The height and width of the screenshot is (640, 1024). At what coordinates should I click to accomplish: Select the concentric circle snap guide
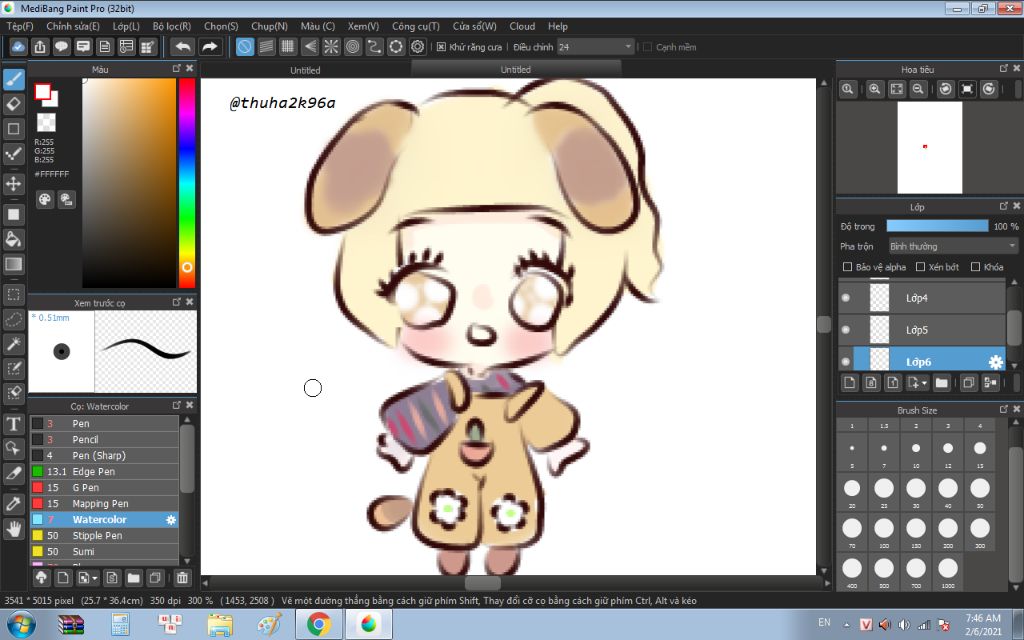(x=353, y=46)
